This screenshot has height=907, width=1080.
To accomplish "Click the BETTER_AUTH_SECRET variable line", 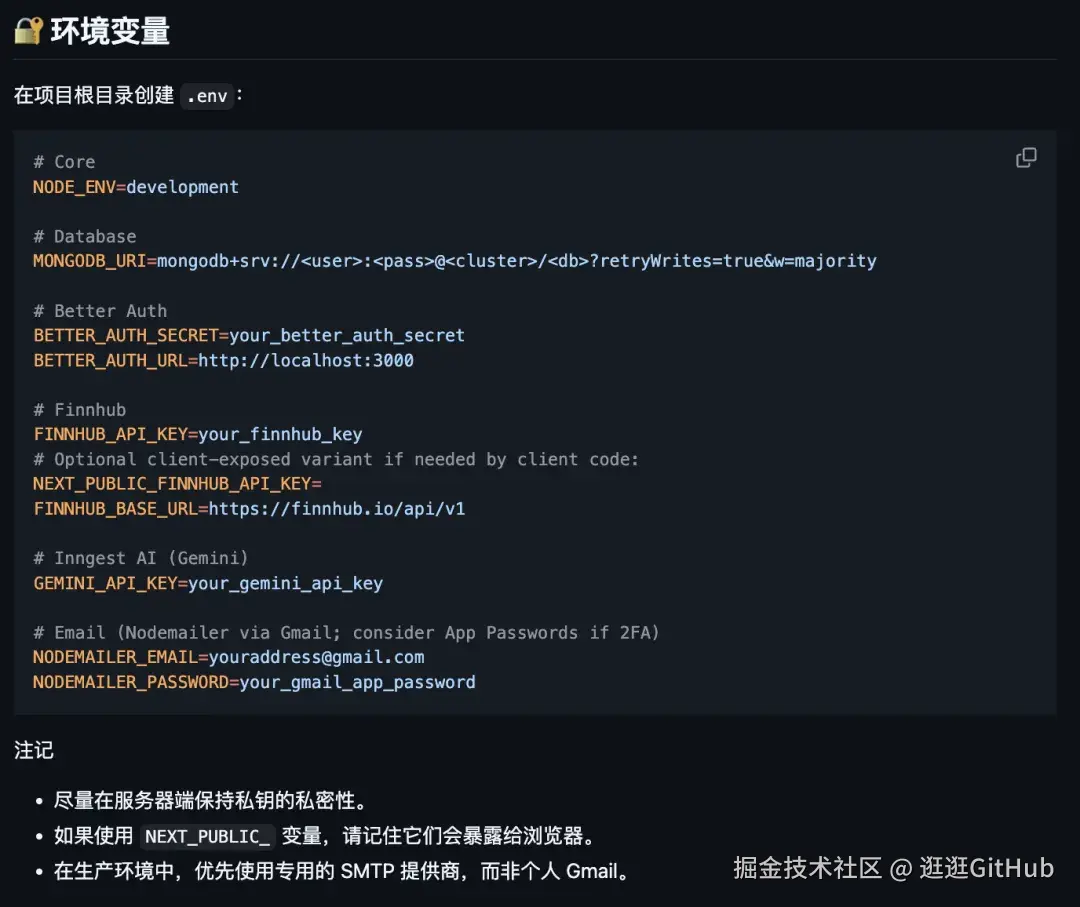I will tap(249, 335).
